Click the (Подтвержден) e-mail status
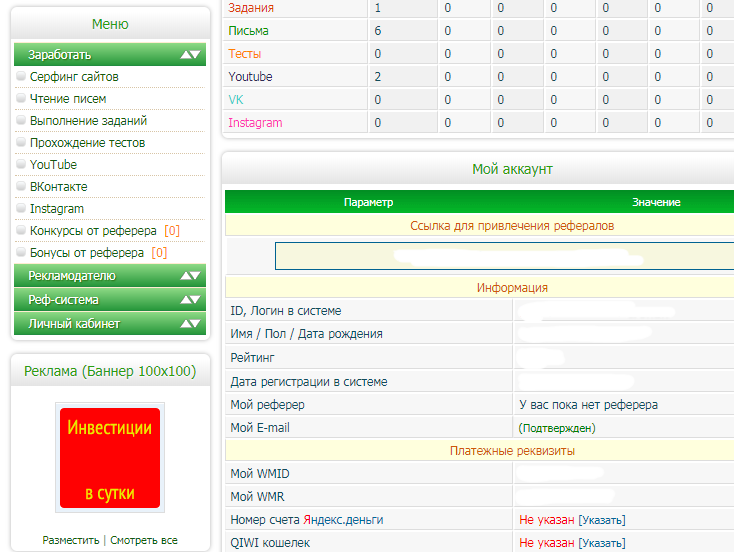This screenshot has height=552, width=735. click(x=557, y=428)
